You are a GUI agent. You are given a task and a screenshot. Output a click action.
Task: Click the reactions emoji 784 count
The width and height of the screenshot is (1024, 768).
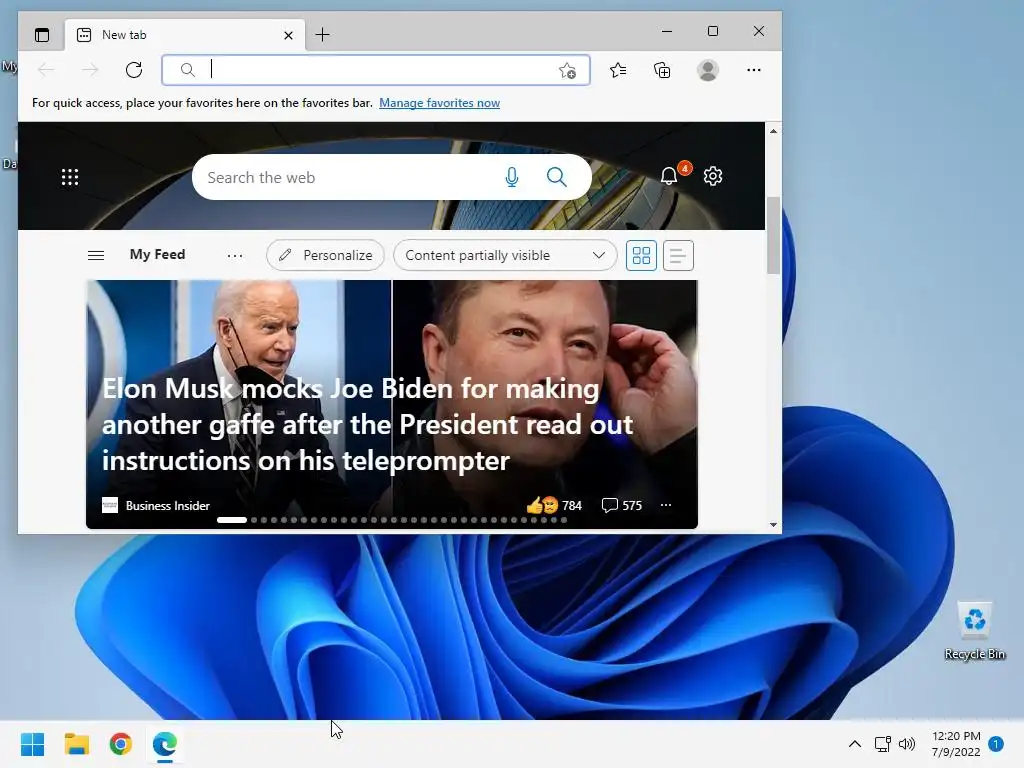coord(554,505)
